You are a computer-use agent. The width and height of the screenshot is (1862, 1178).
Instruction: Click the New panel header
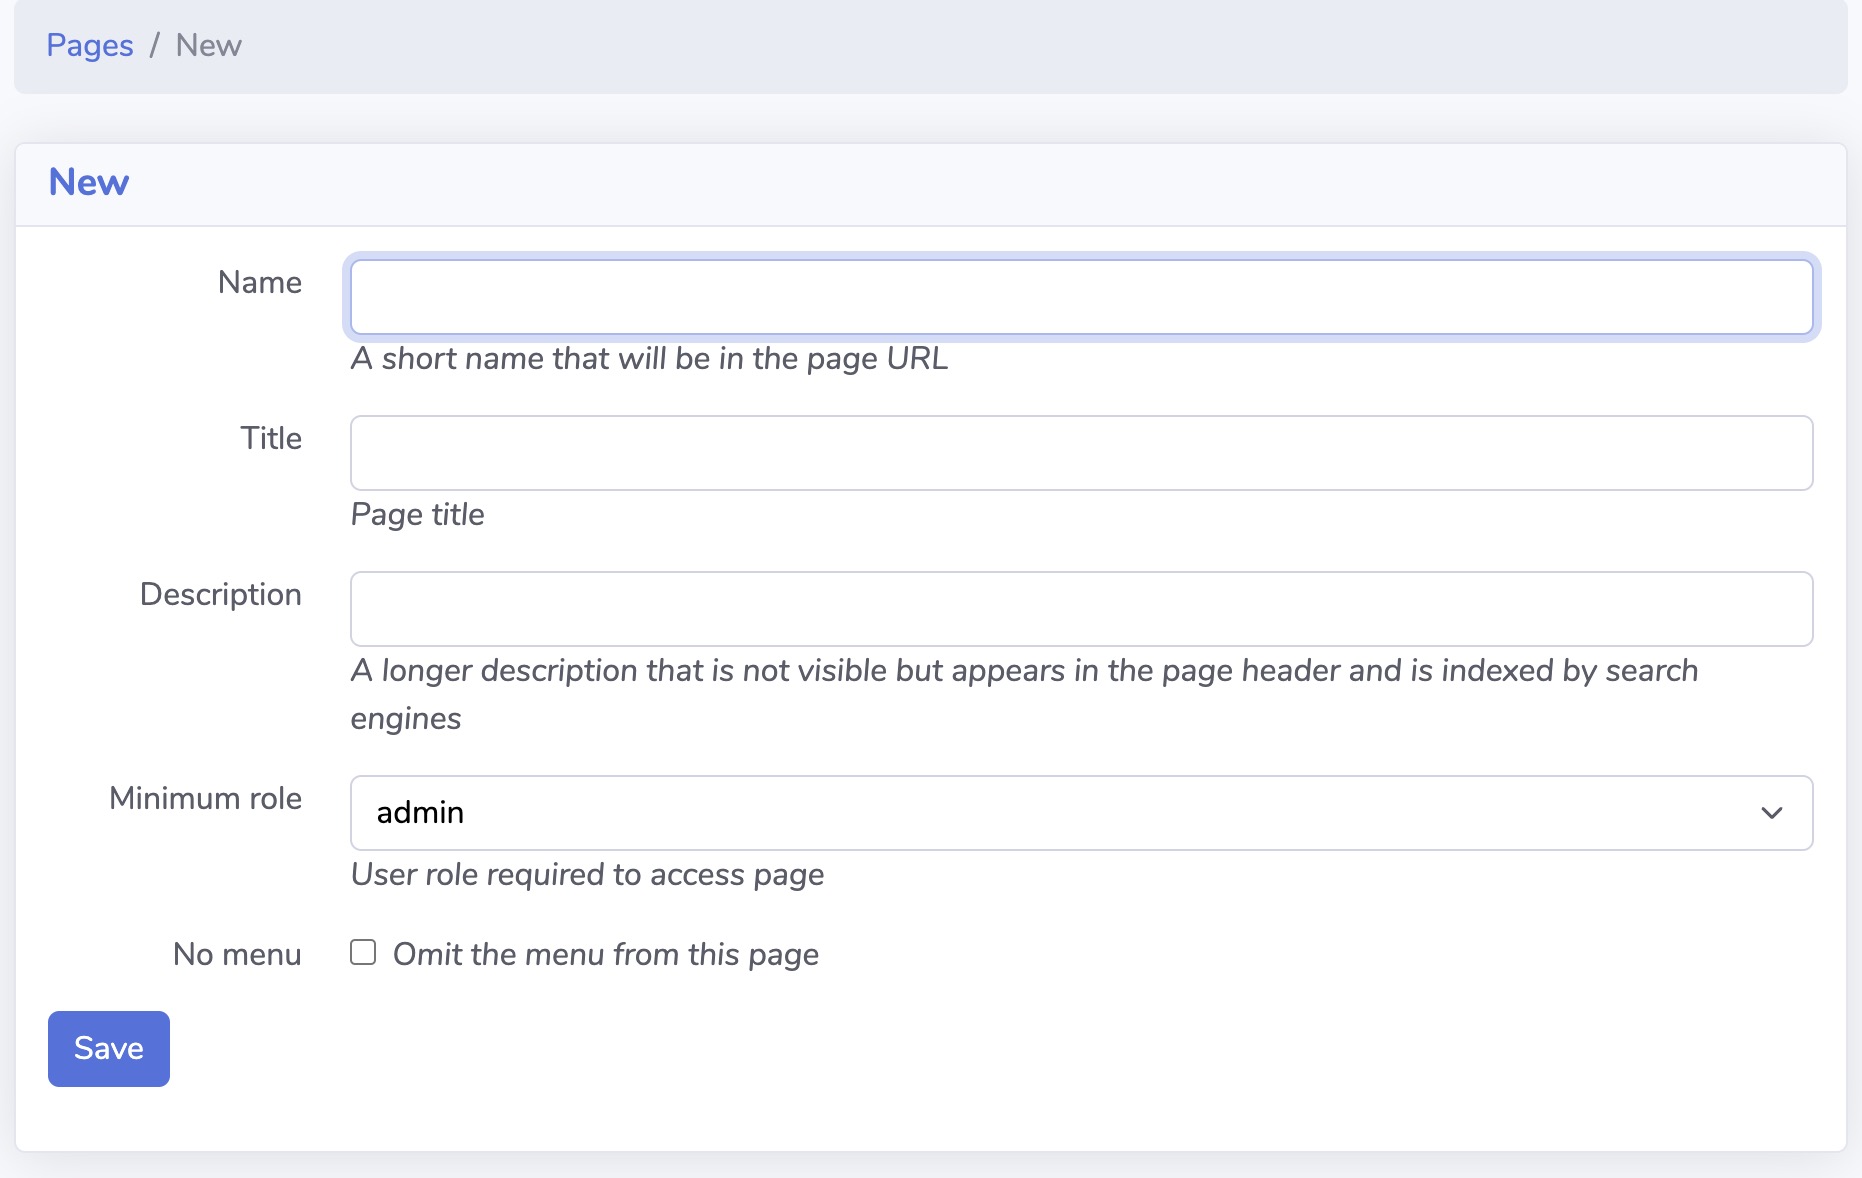88,182
